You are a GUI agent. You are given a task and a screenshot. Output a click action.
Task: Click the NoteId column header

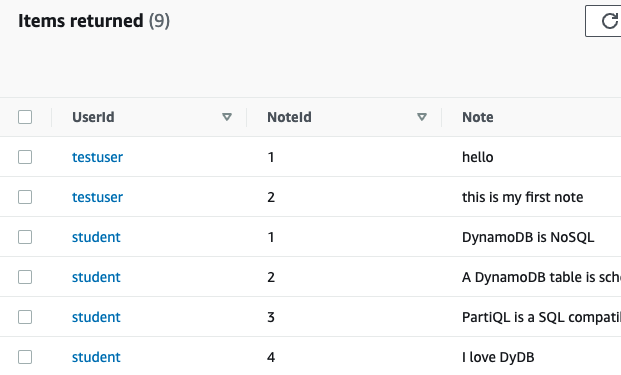pyautogui.click(x=290, y=117)
